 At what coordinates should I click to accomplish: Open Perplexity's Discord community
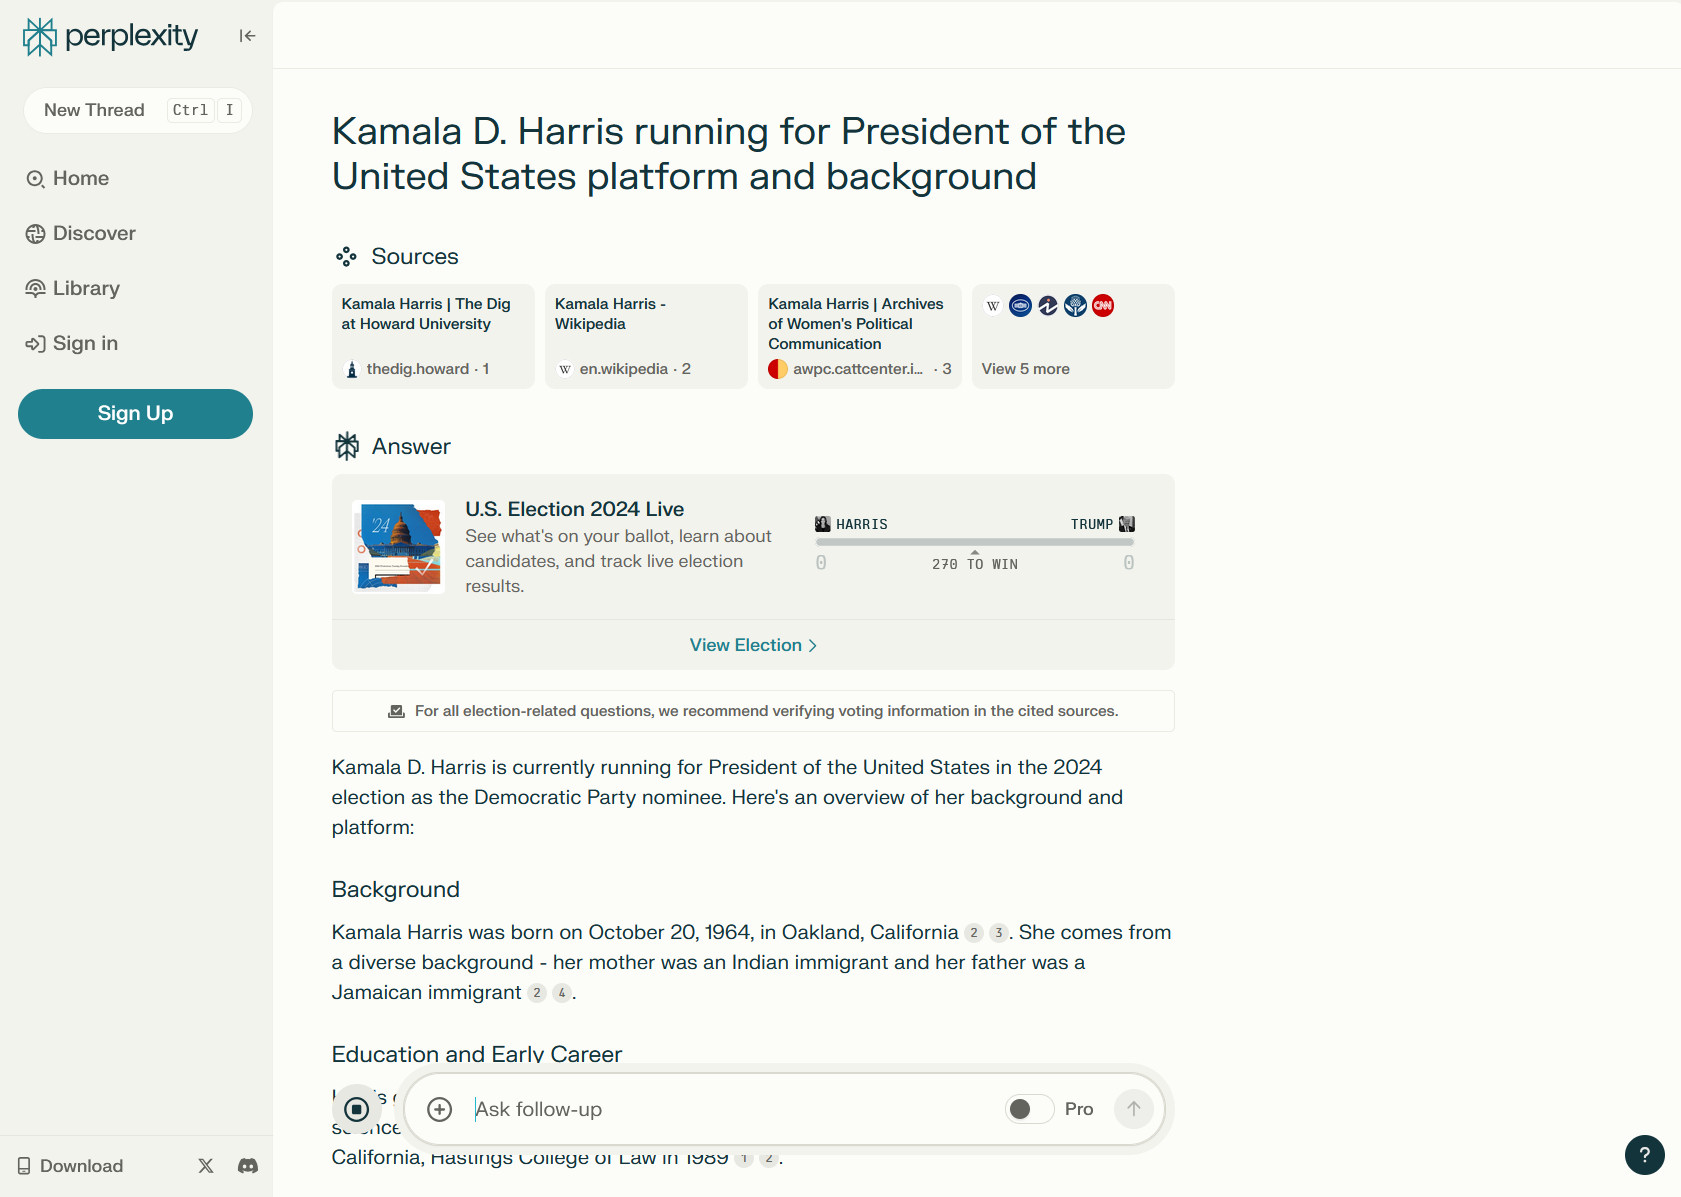click(x=247, y=1166)
